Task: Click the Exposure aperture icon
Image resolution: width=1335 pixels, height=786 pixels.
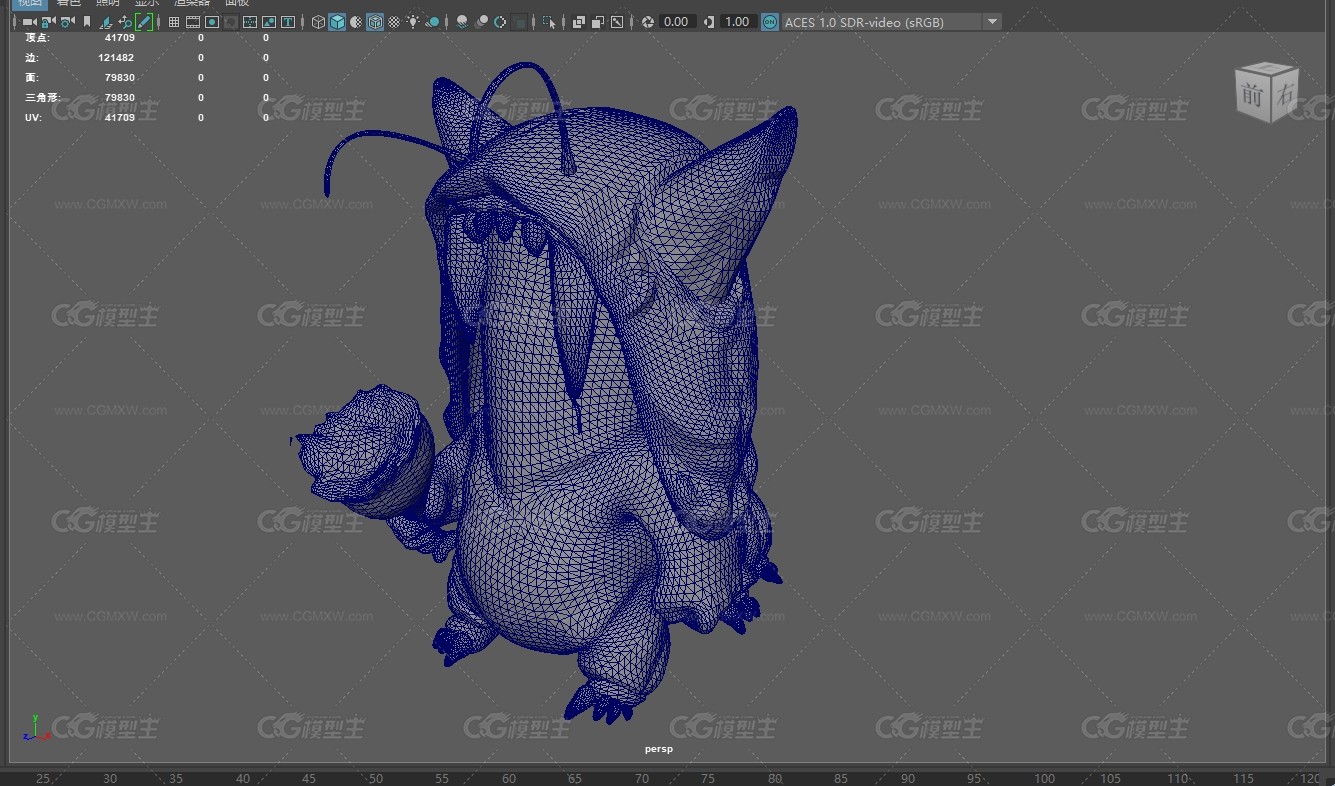Action: pos(647,21)
